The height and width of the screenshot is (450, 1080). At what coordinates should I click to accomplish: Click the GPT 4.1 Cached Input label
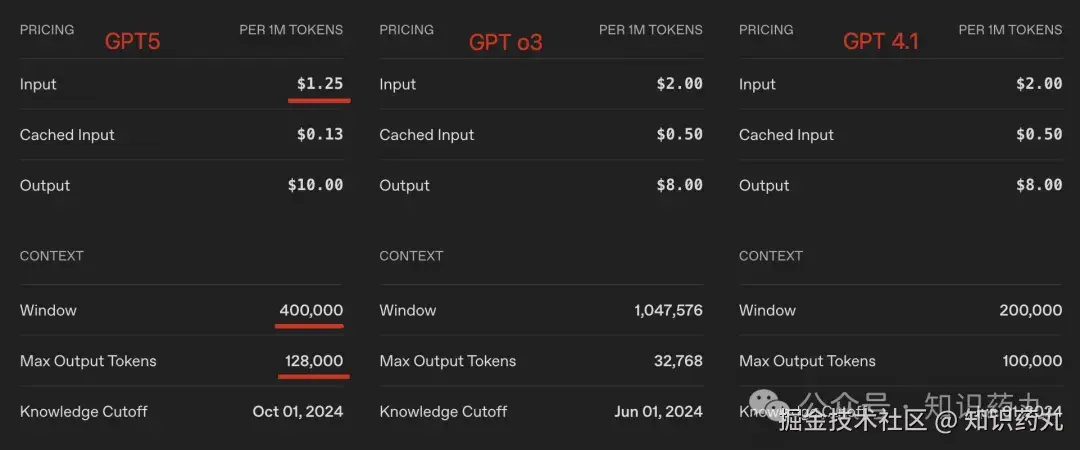click(786, 135)
